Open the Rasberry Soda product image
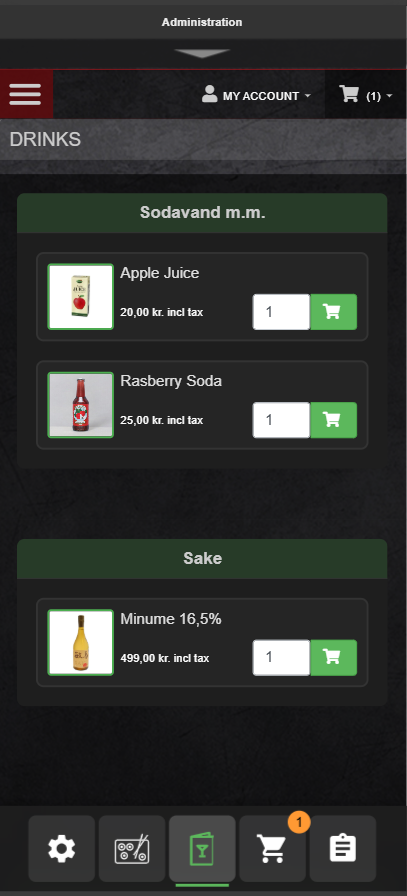 click(x=81, y=405)
